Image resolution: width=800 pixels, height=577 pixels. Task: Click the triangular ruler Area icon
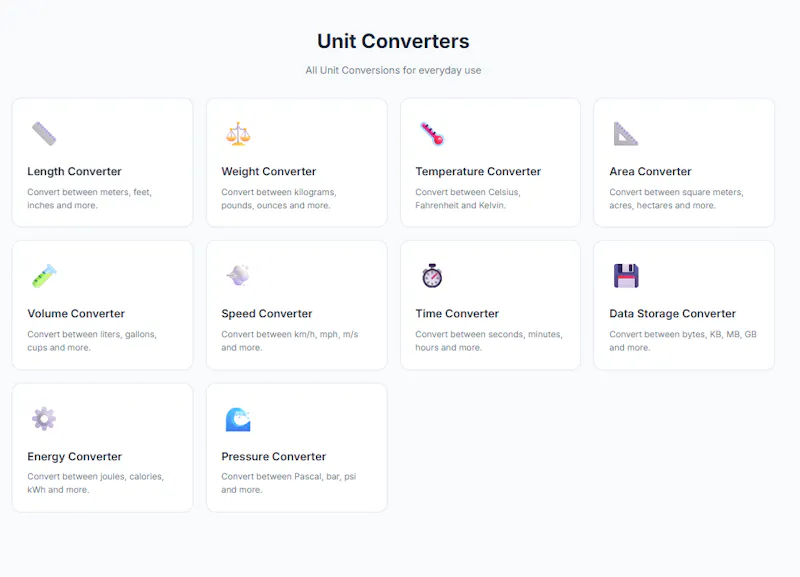click(626, 134)
